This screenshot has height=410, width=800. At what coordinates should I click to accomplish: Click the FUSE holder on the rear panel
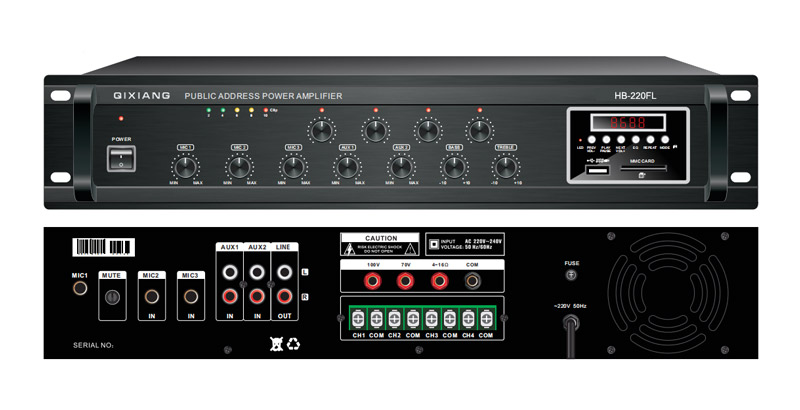click(572, 275)
